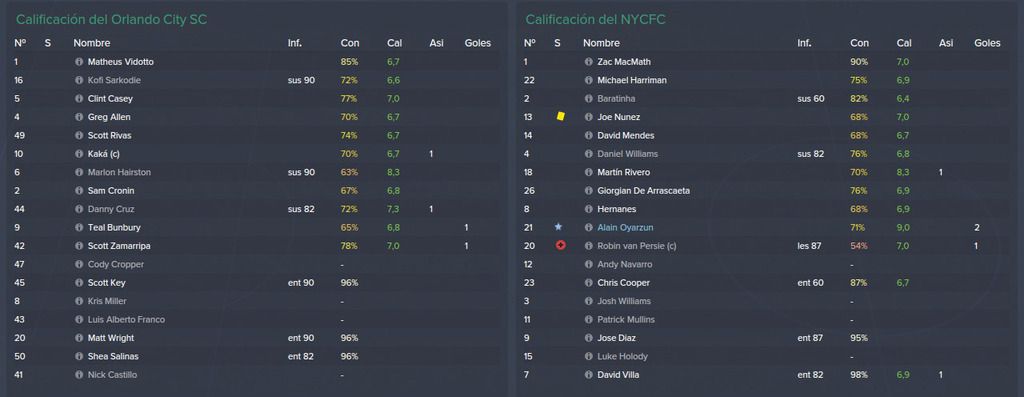Click the Calificación del NYCFC title

pyautogui.click(x=596, y=20)
